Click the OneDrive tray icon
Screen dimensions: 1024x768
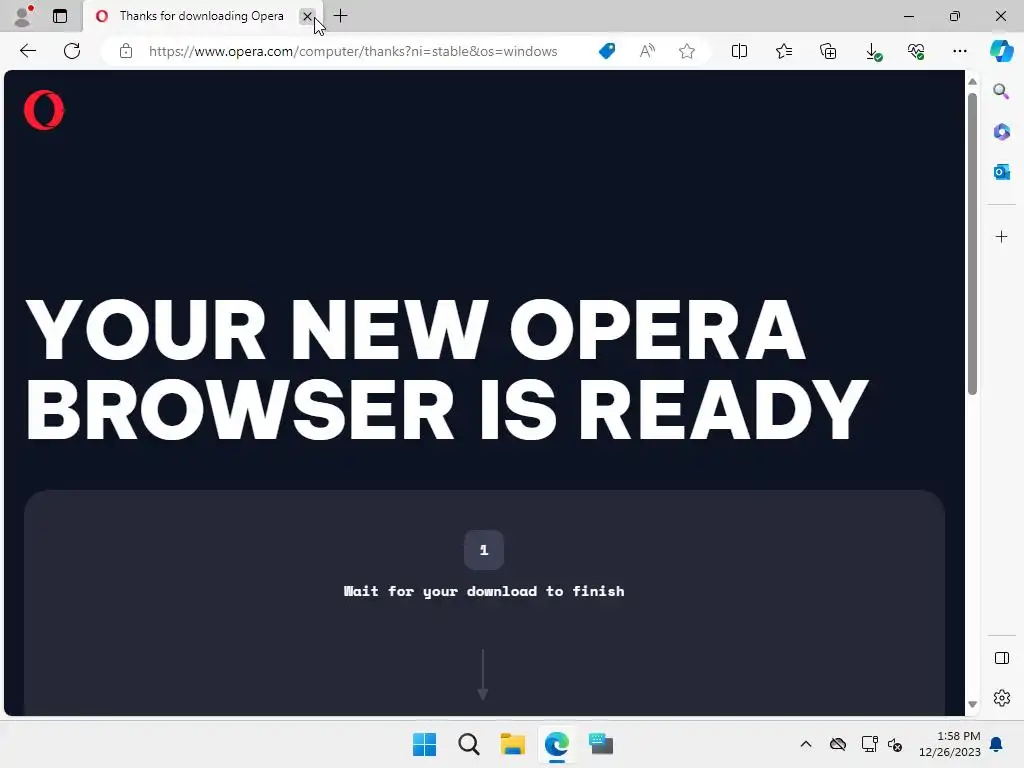pos(838,744)
